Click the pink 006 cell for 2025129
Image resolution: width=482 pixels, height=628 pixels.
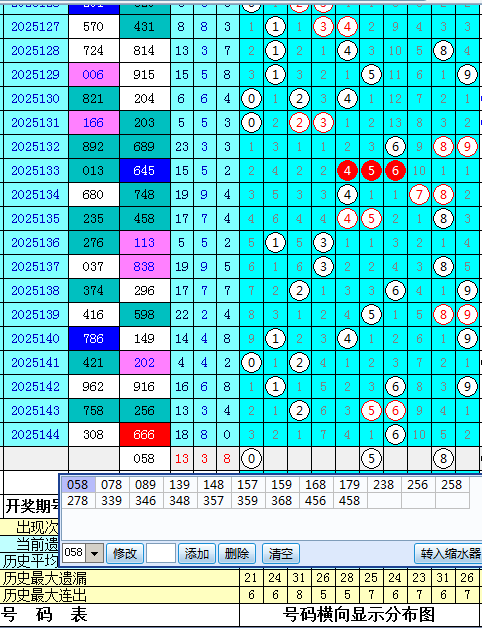93,74
